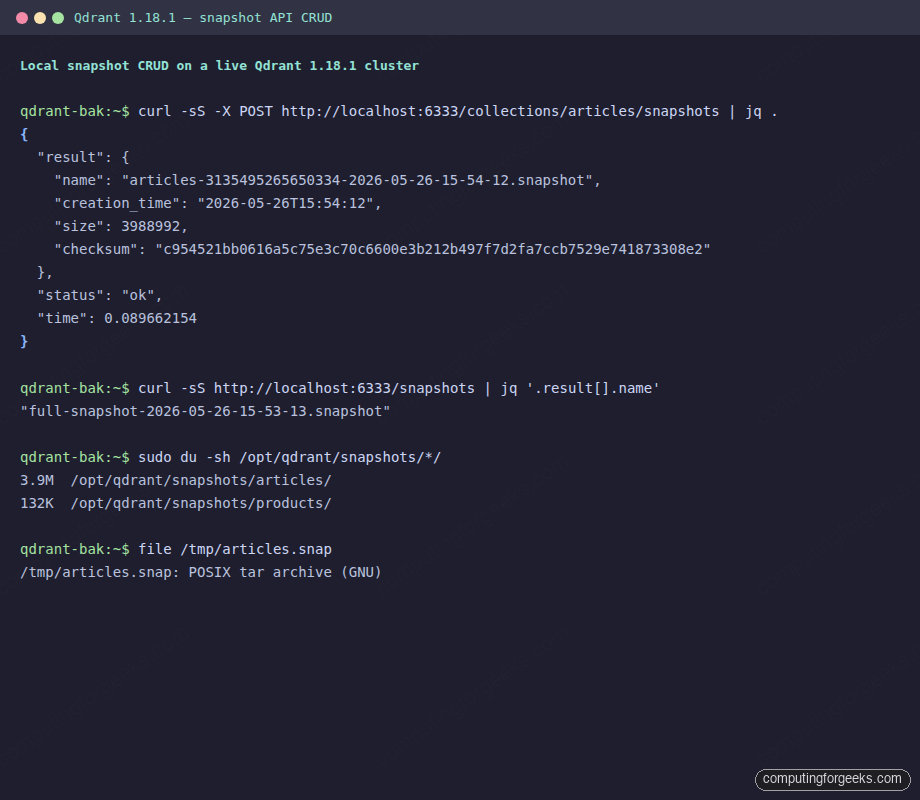Click the output 'full-snapshot-2026-05-26-15-53-13.snapshot'
This screenshot has width=920, height=800.
[x=205, y=411]
